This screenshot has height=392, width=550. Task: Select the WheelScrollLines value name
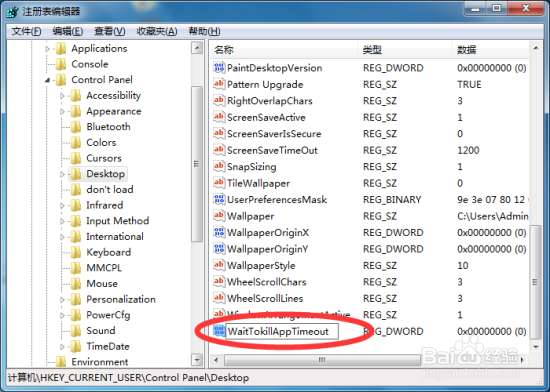[x=265, y=298]
